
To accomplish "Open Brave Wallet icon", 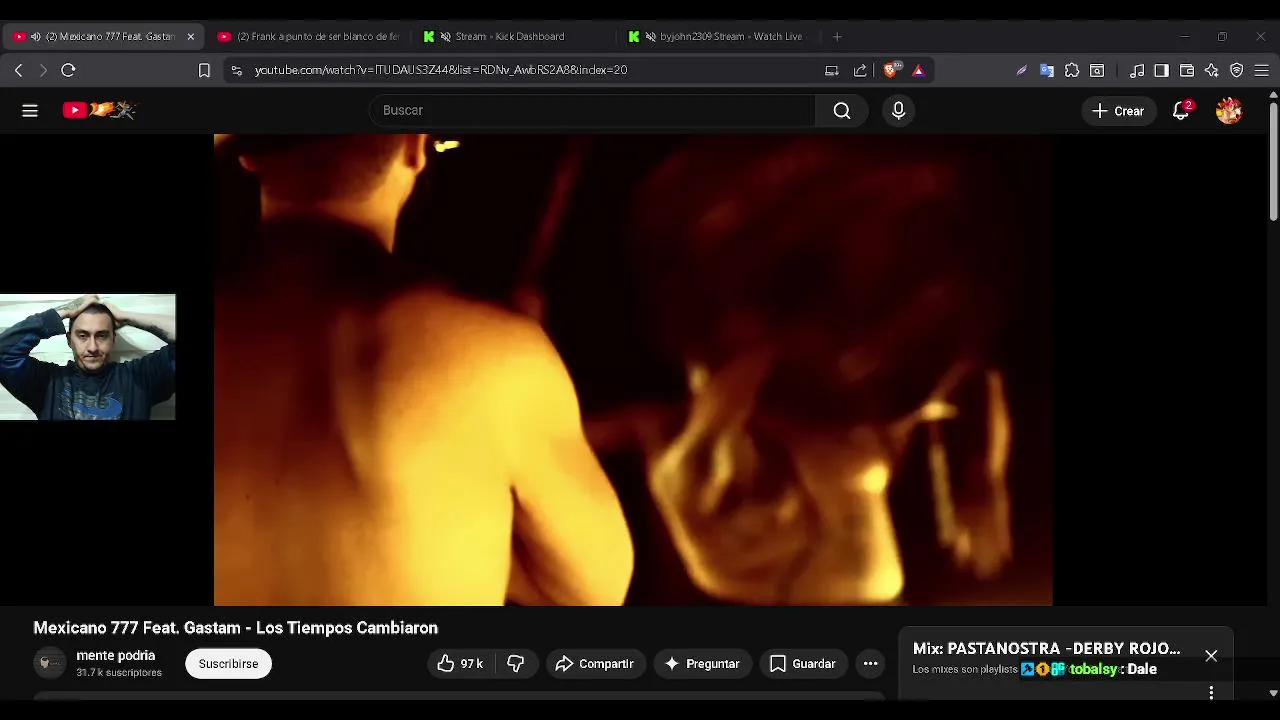I will point(1187,70).
